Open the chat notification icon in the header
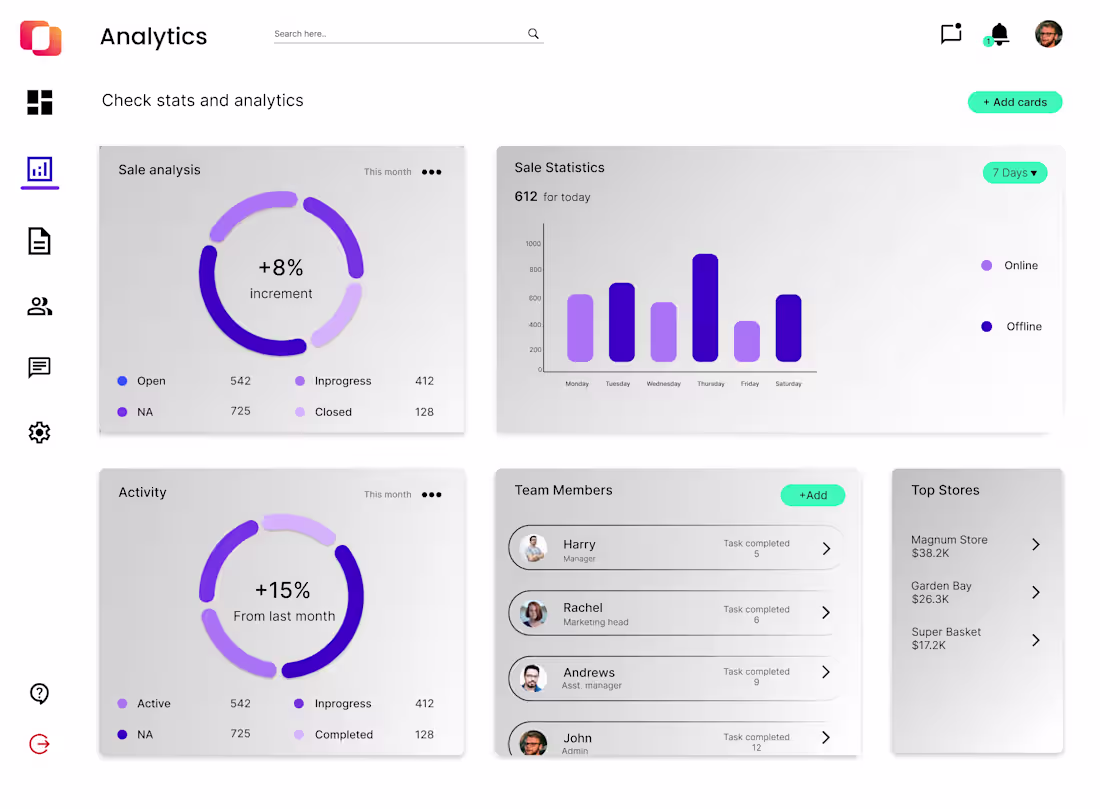The height and width of the screenshot is (809, 1100). 950,33
